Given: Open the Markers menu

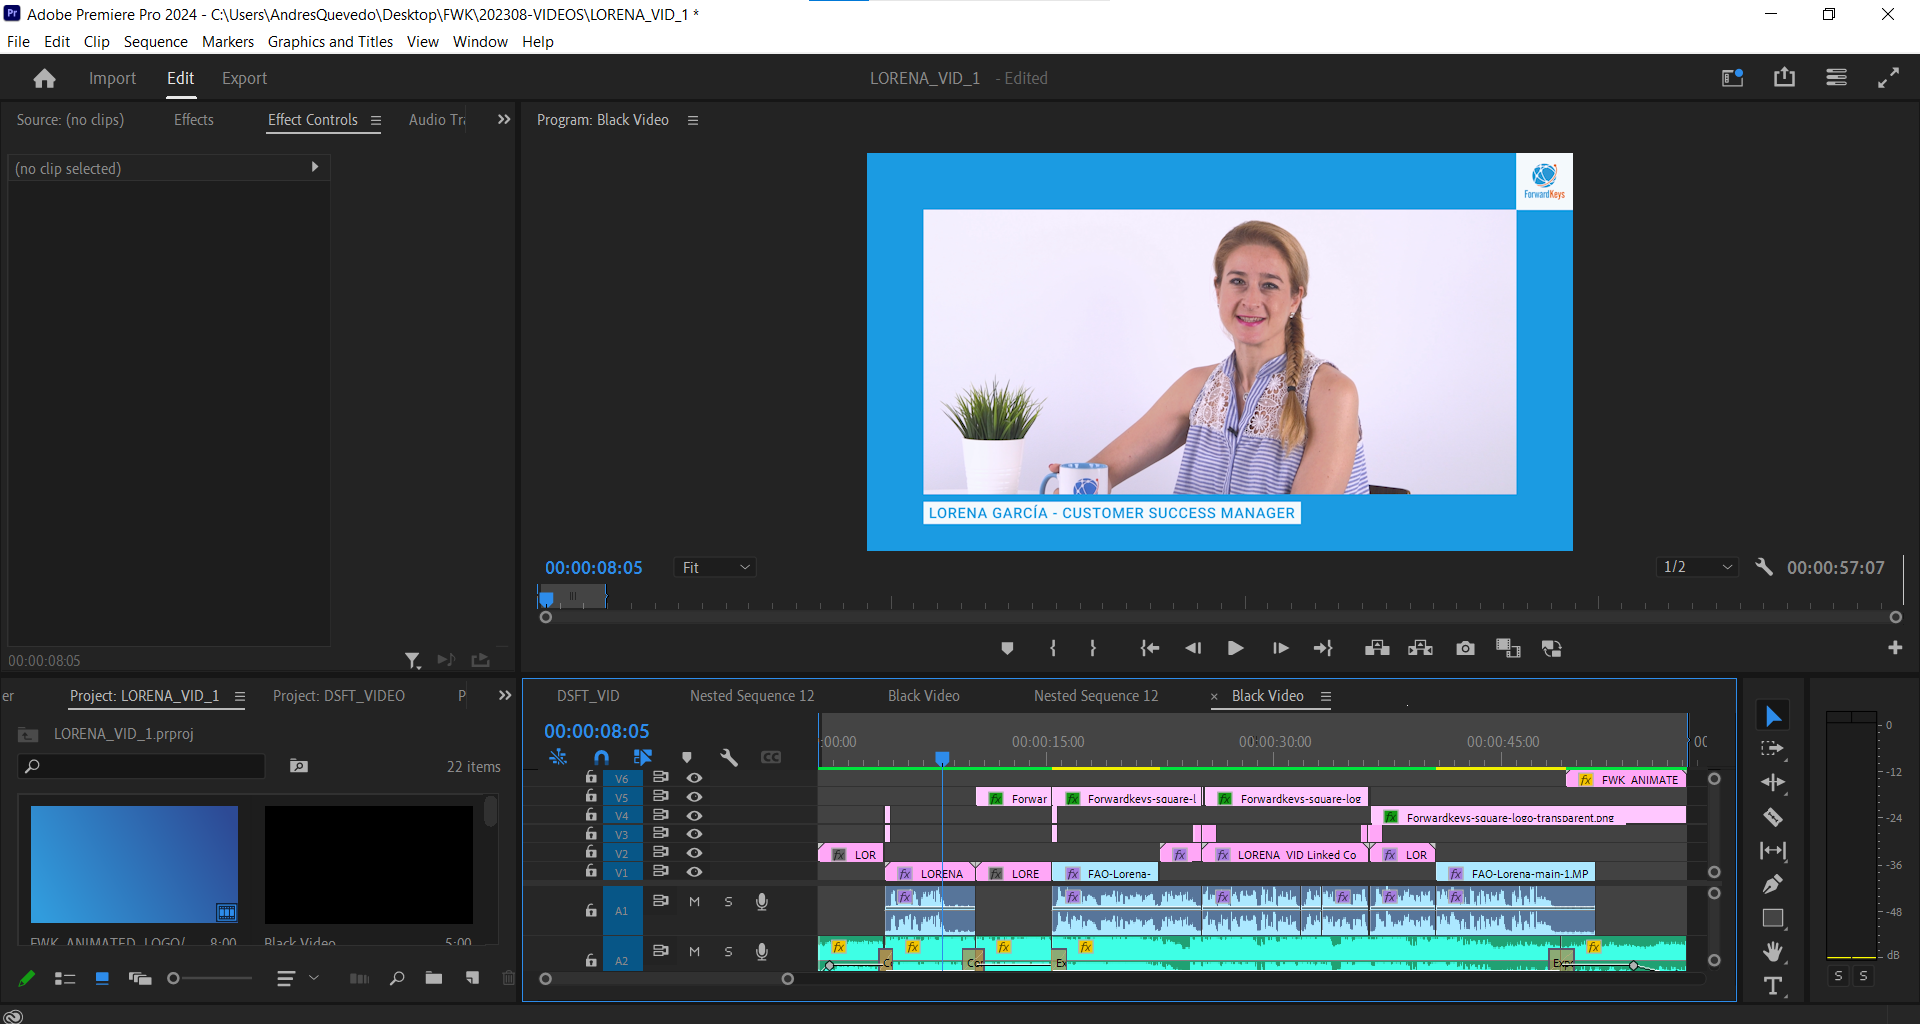Looking at the screenshot, I should tap(228, 42).
